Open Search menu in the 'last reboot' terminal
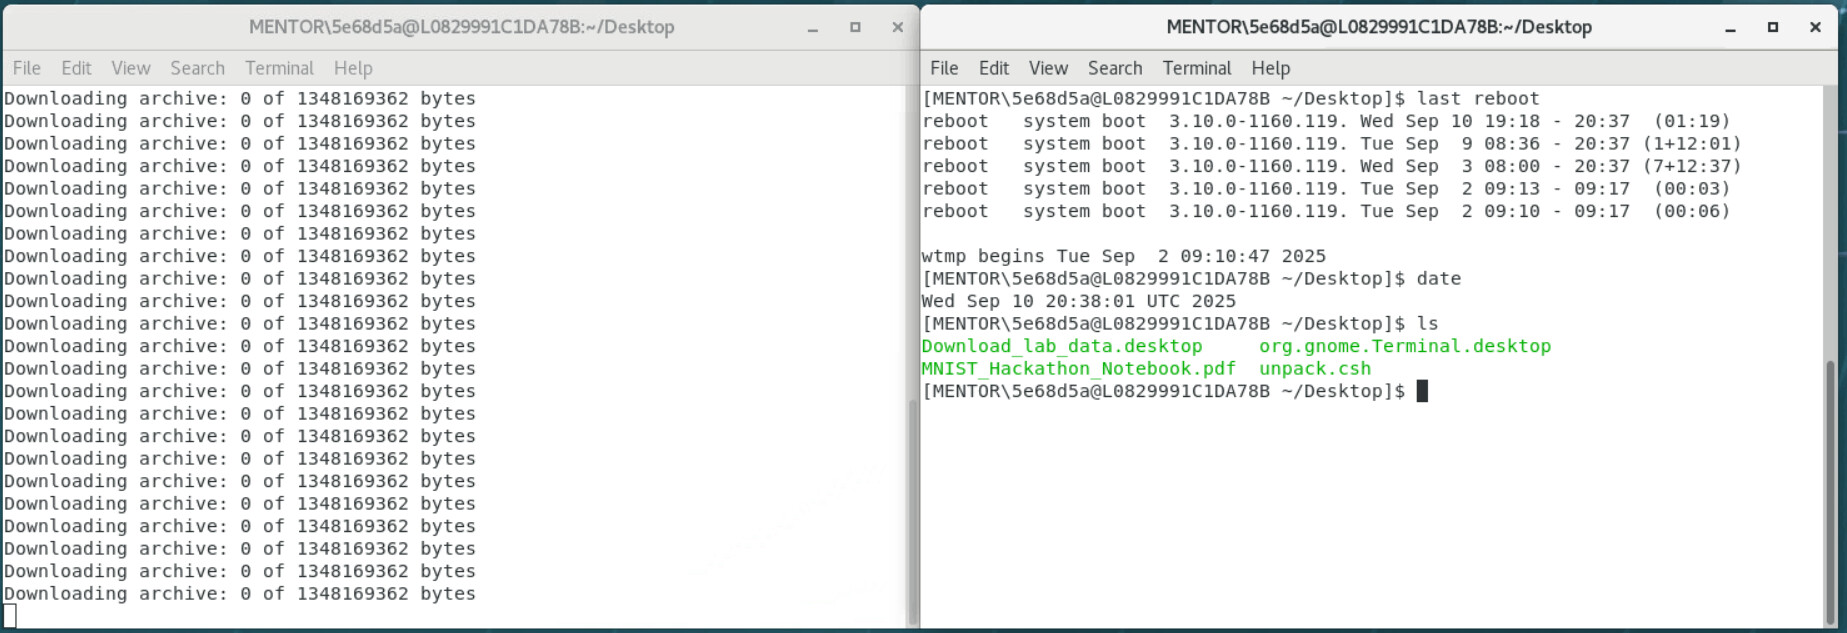This screenshot has height=633, width=1847. [x=1115, y=68]
